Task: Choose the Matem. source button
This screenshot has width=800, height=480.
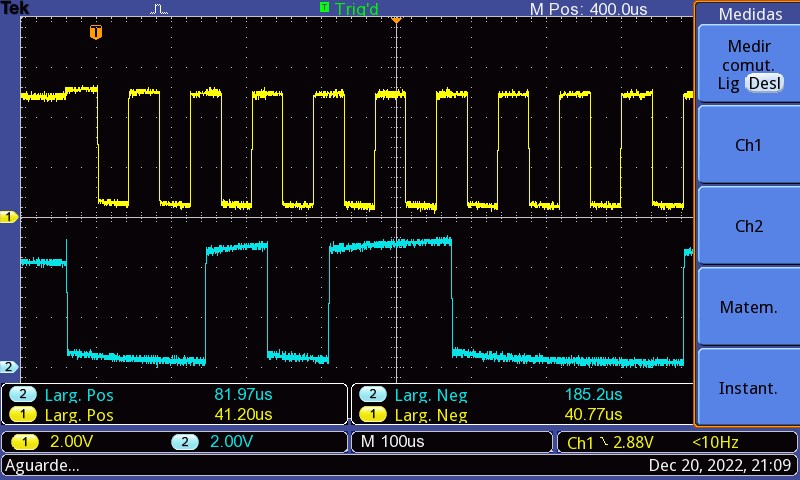Action: [x=748, y=307]
